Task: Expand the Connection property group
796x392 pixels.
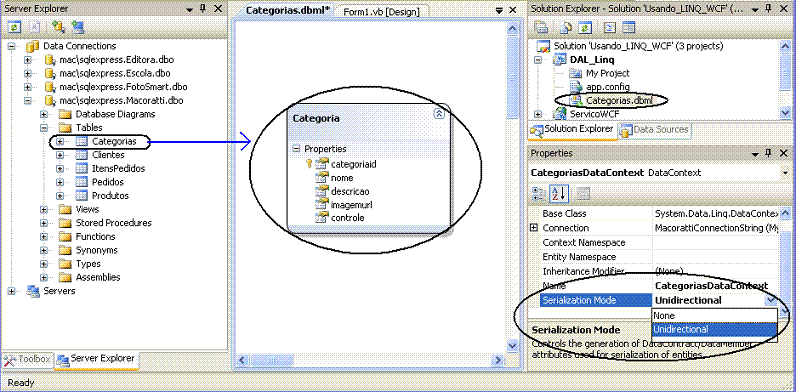Action: (534, 227)
